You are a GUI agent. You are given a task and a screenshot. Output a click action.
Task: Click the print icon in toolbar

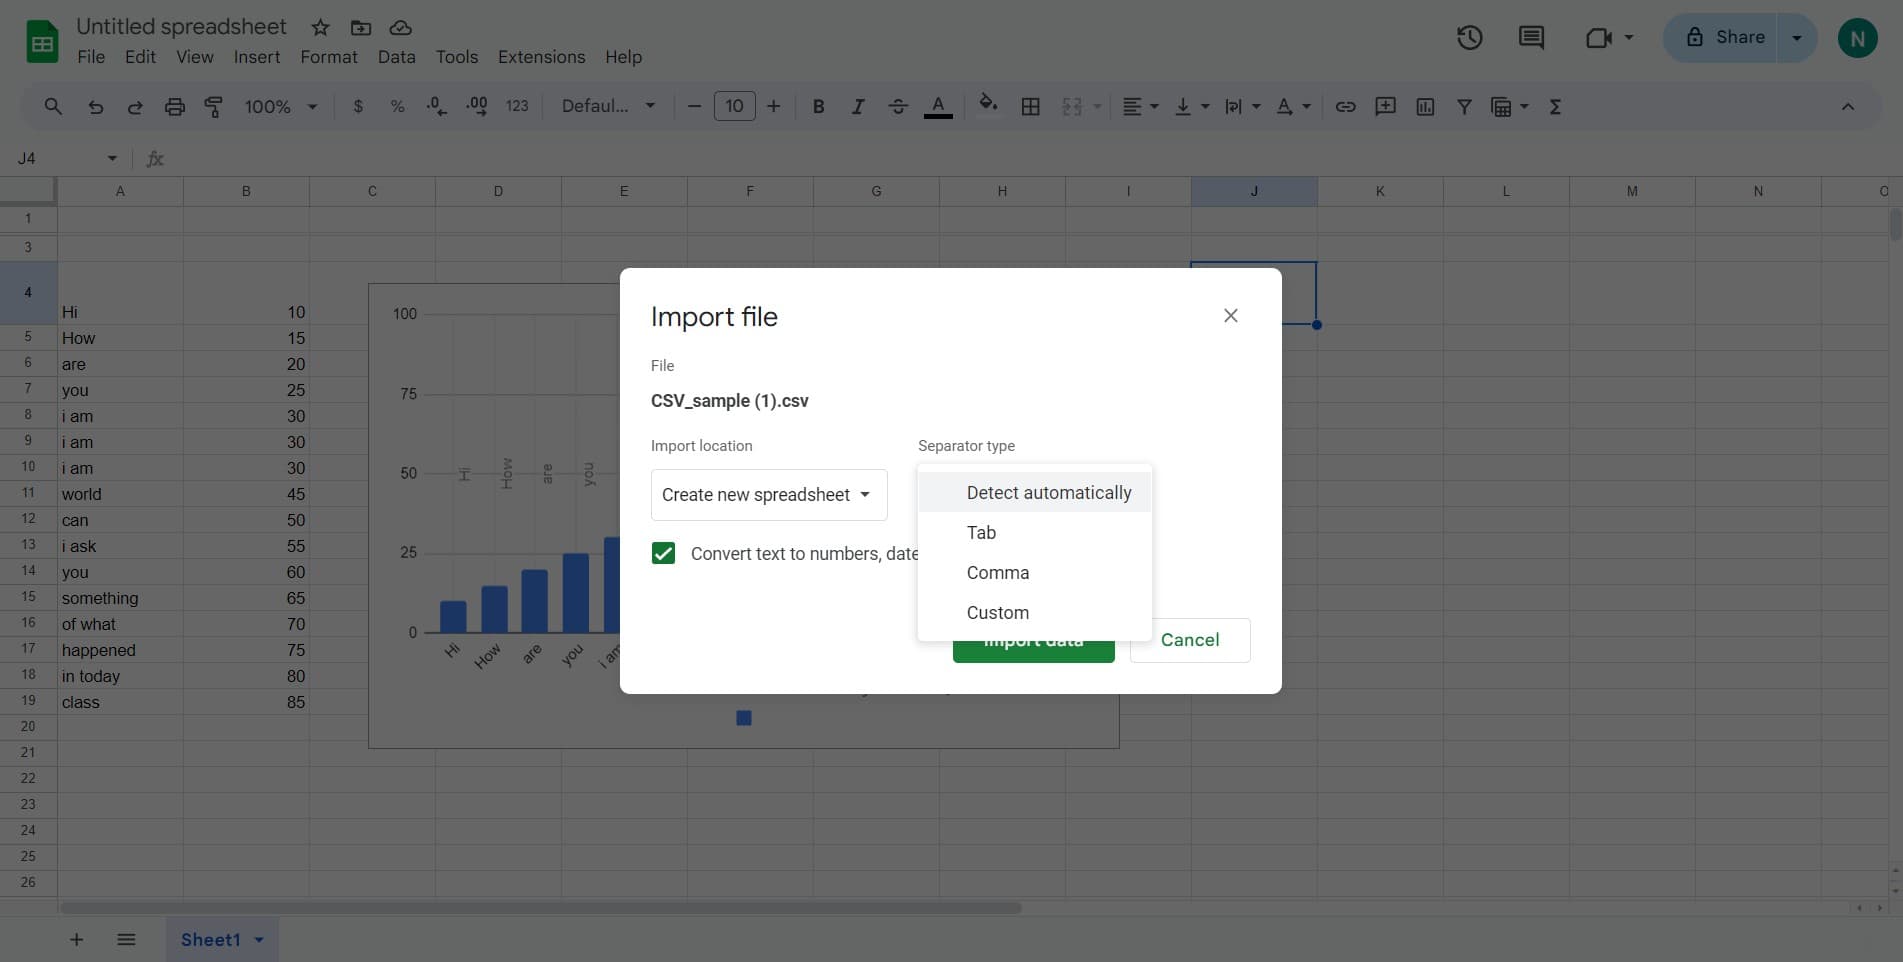[x=174, y=107]
